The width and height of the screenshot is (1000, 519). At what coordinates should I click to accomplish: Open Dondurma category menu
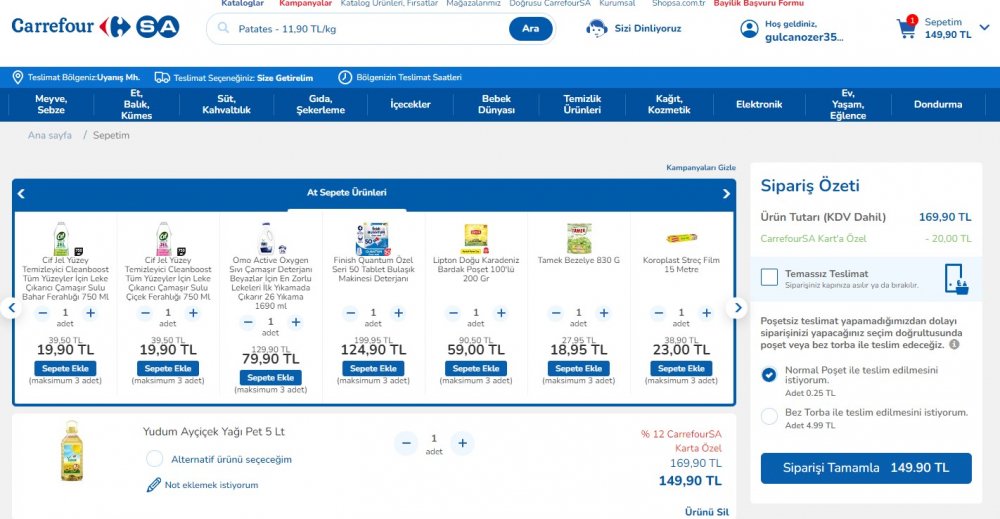(x=938, y=105)
